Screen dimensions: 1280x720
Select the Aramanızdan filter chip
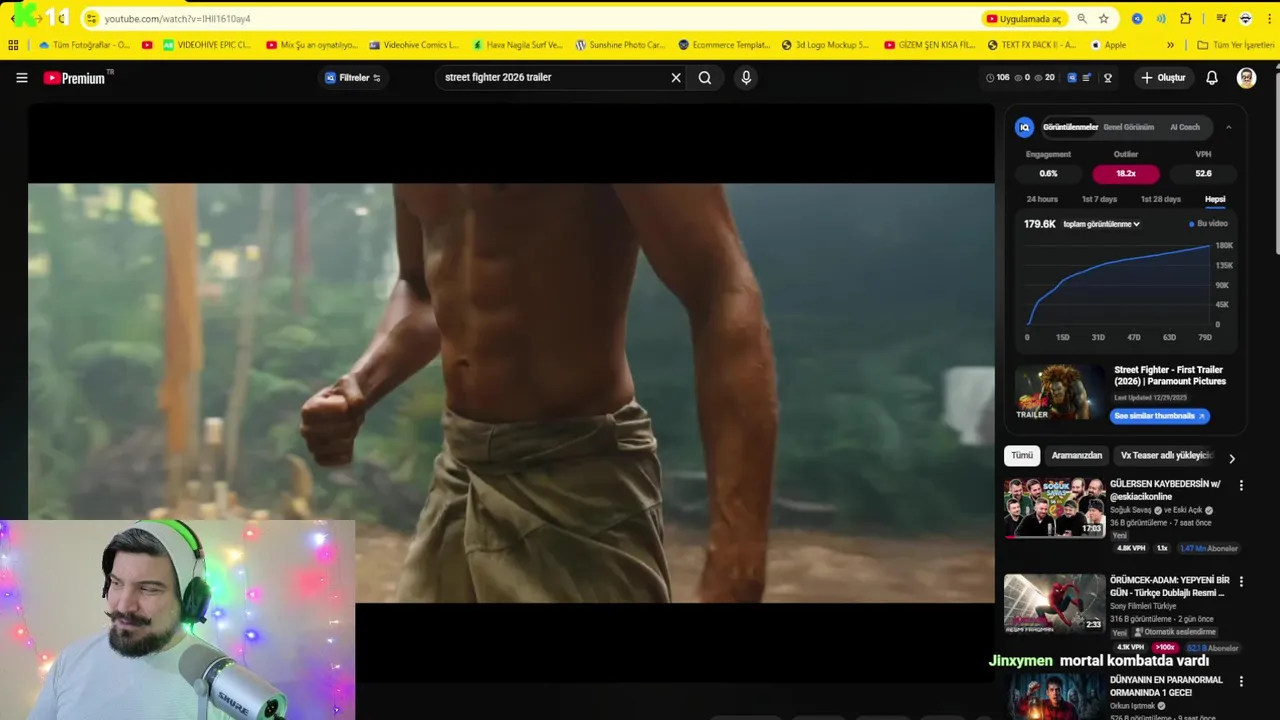click(1077, 455)
